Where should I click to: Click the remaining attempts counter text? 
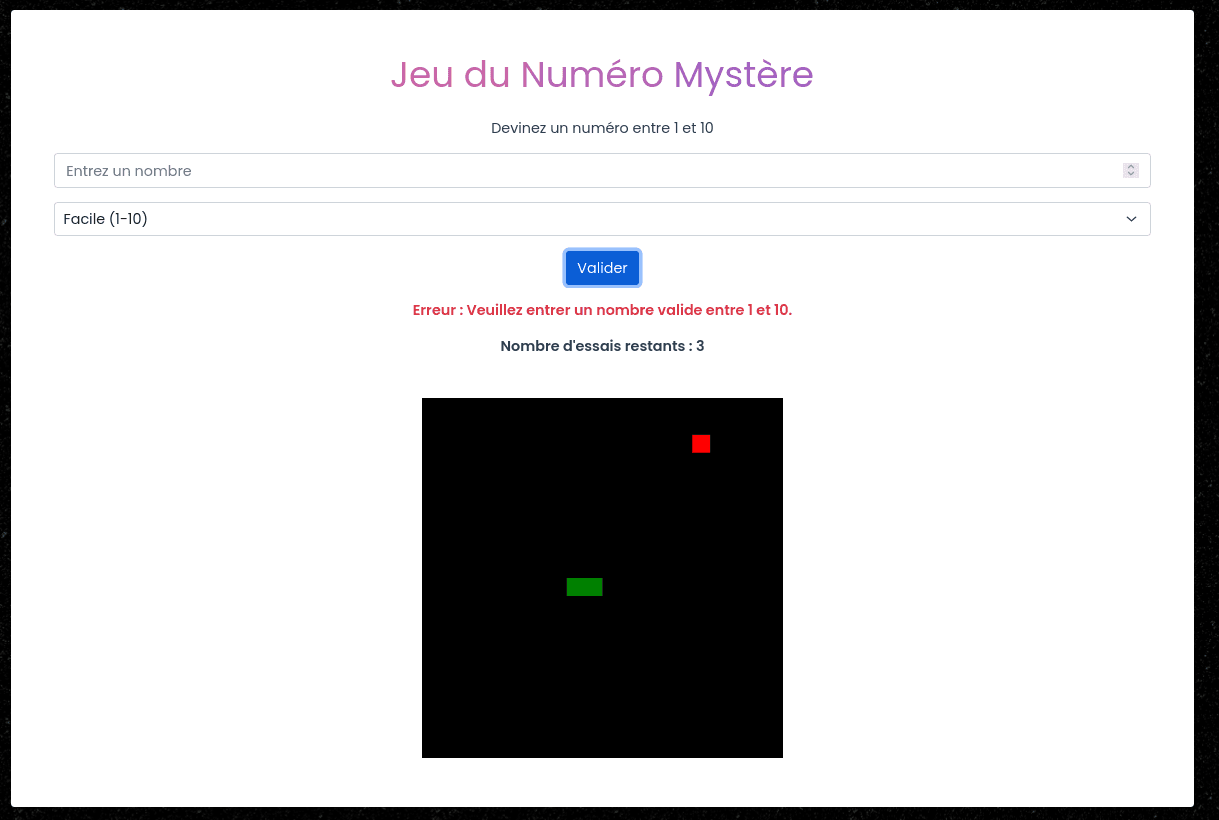pos(602,346)
